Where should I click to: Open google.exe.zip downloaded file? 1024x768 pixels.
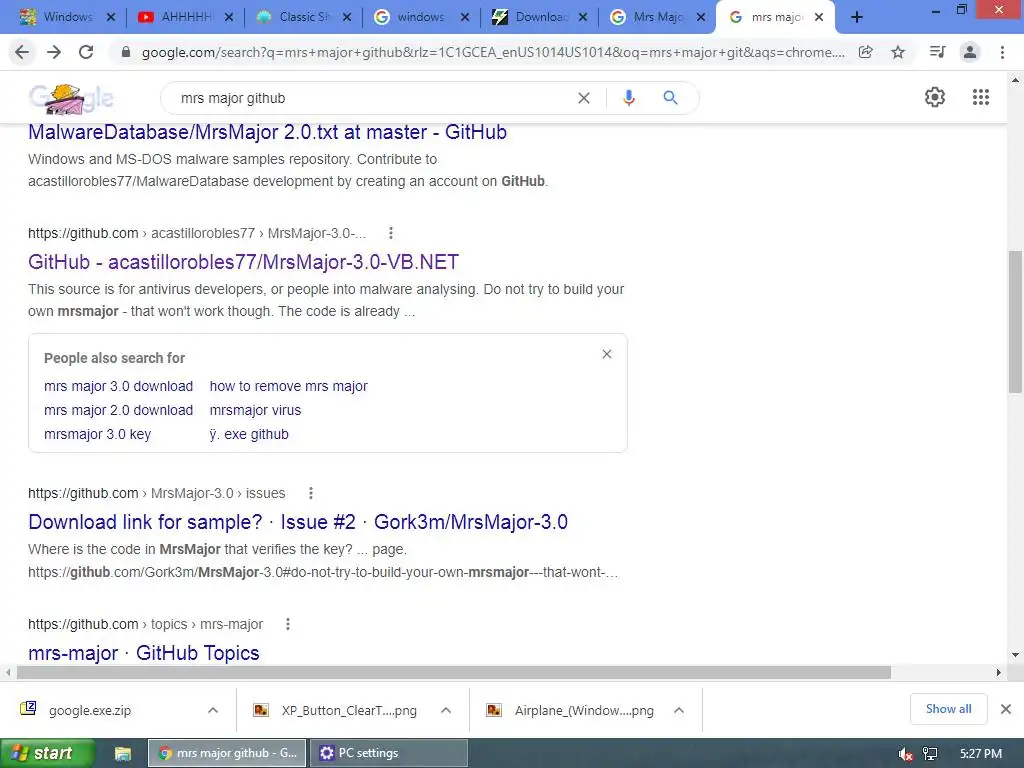(x=90, y=711)
